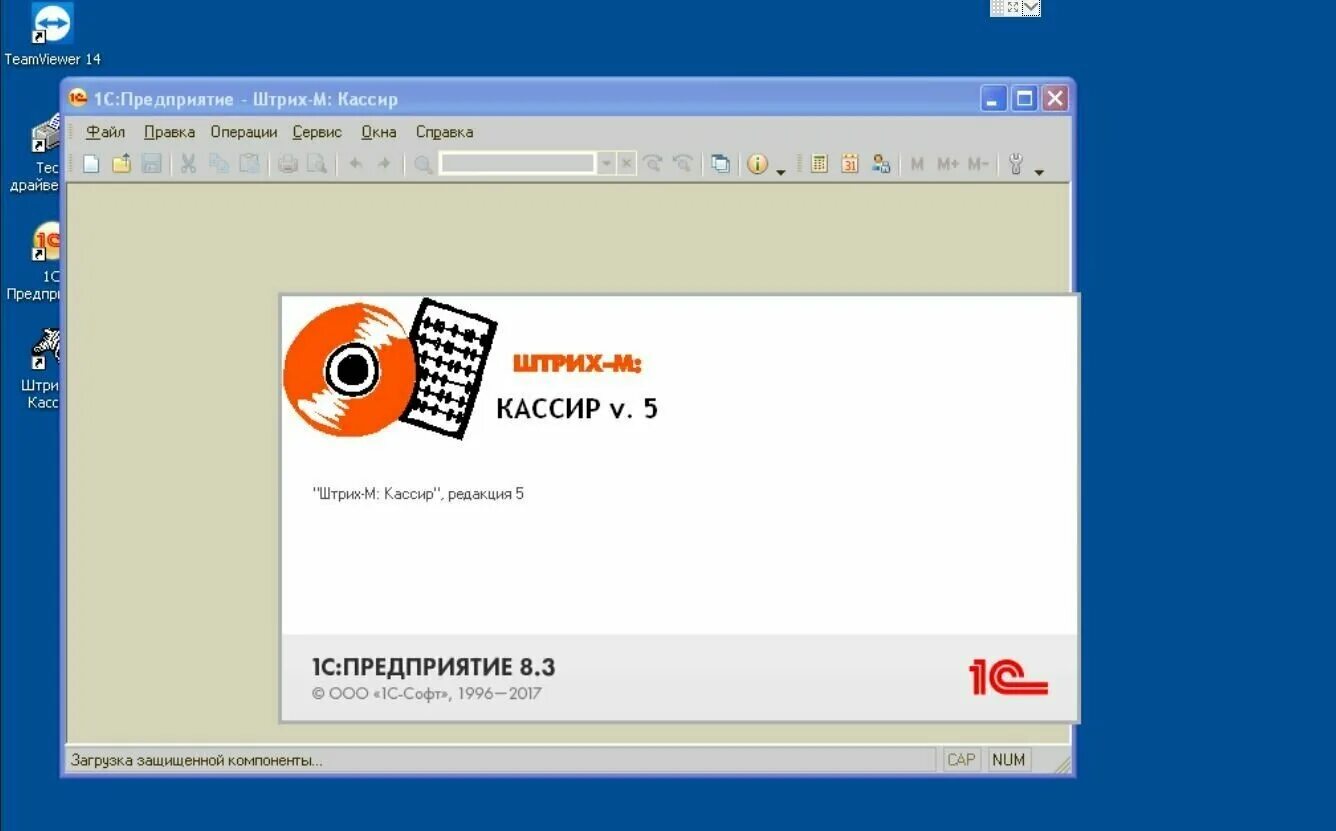Click the wrench settings toolbar icon
Viewport: 1336px width, 831px height.
coord(1015,164)
